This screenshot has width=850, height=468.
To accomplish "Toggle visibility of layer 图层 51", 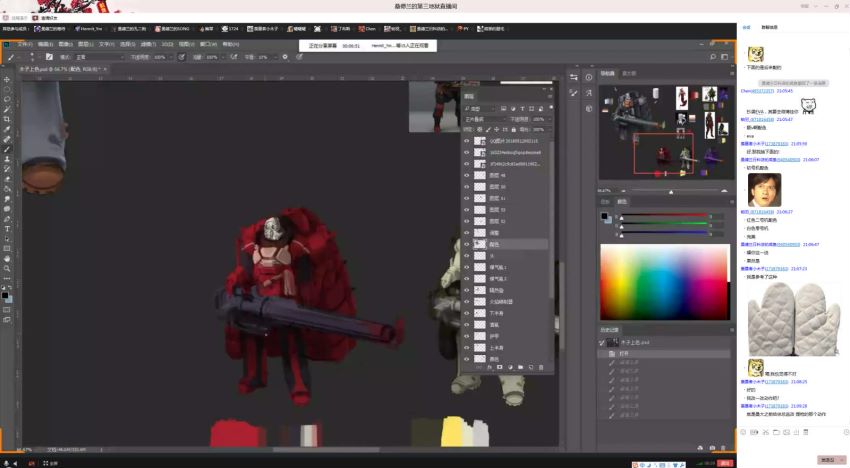I will [466, 198].
